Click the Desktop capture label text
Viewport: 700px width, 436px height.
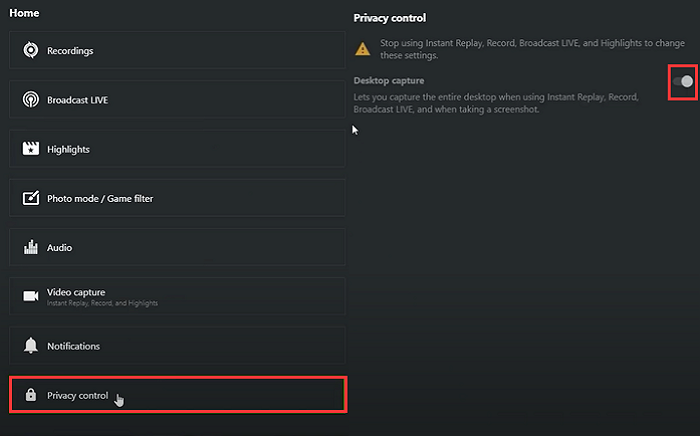(389, 80)
